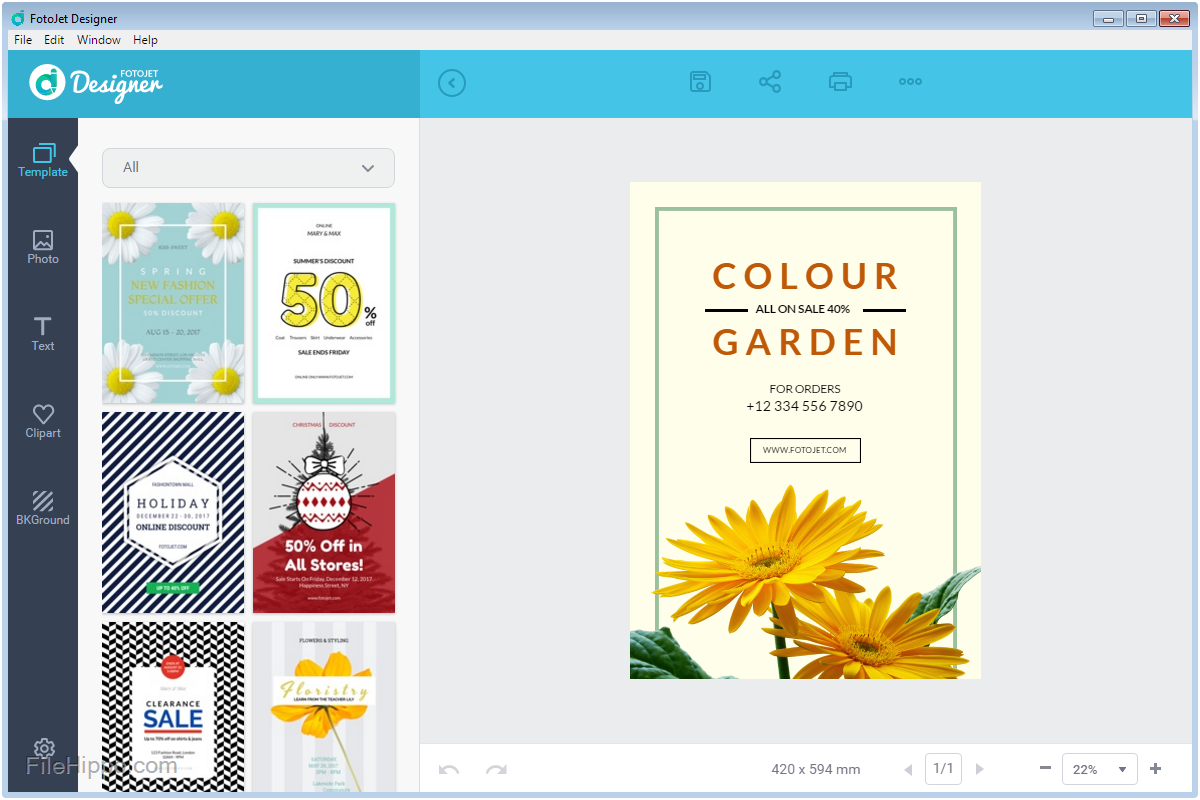Click the Redo arrow
This screenshot has height=800, width=1200.
496,769
